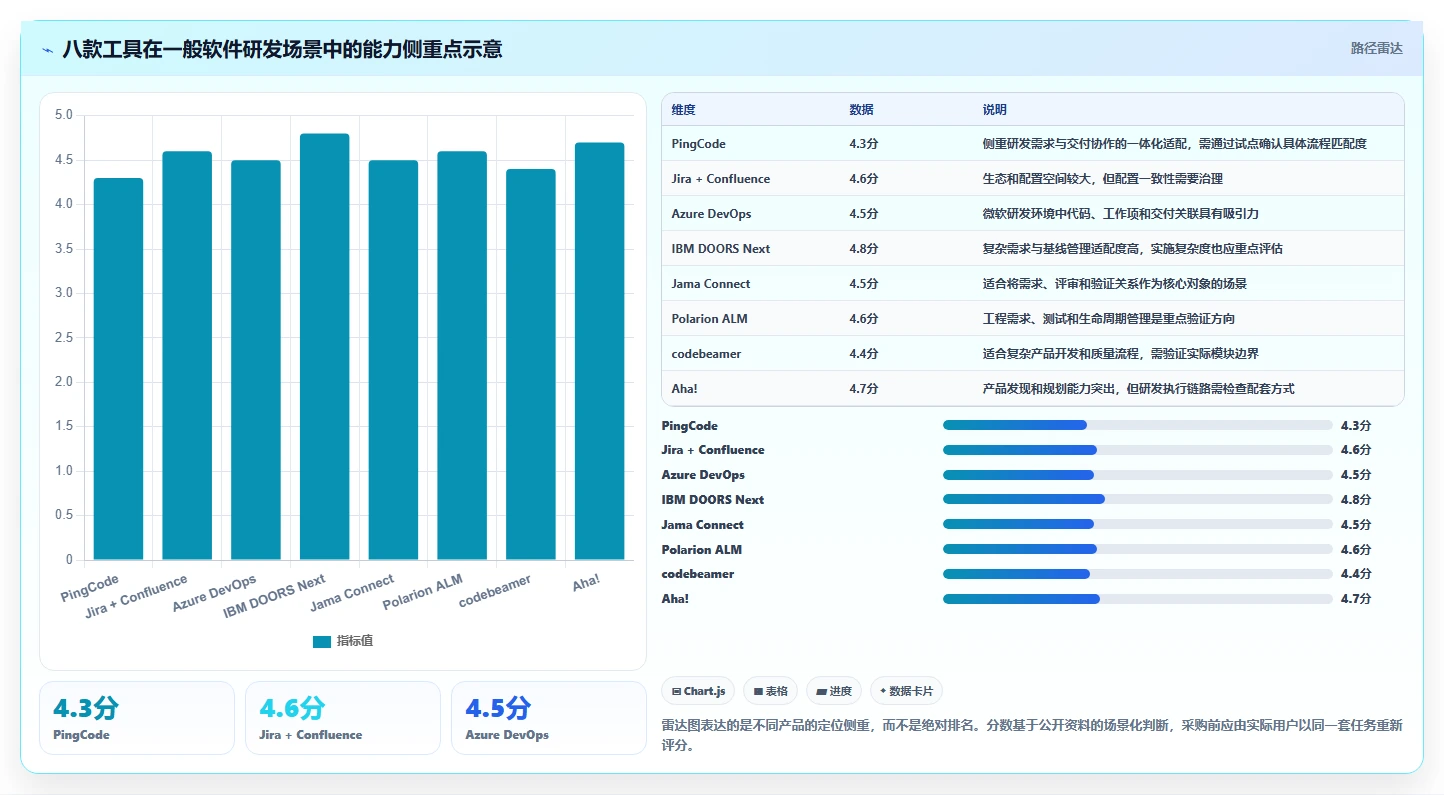Click the codebeamer x-axis label
This screenshot has width=1444, height=795.
point(496,591)
